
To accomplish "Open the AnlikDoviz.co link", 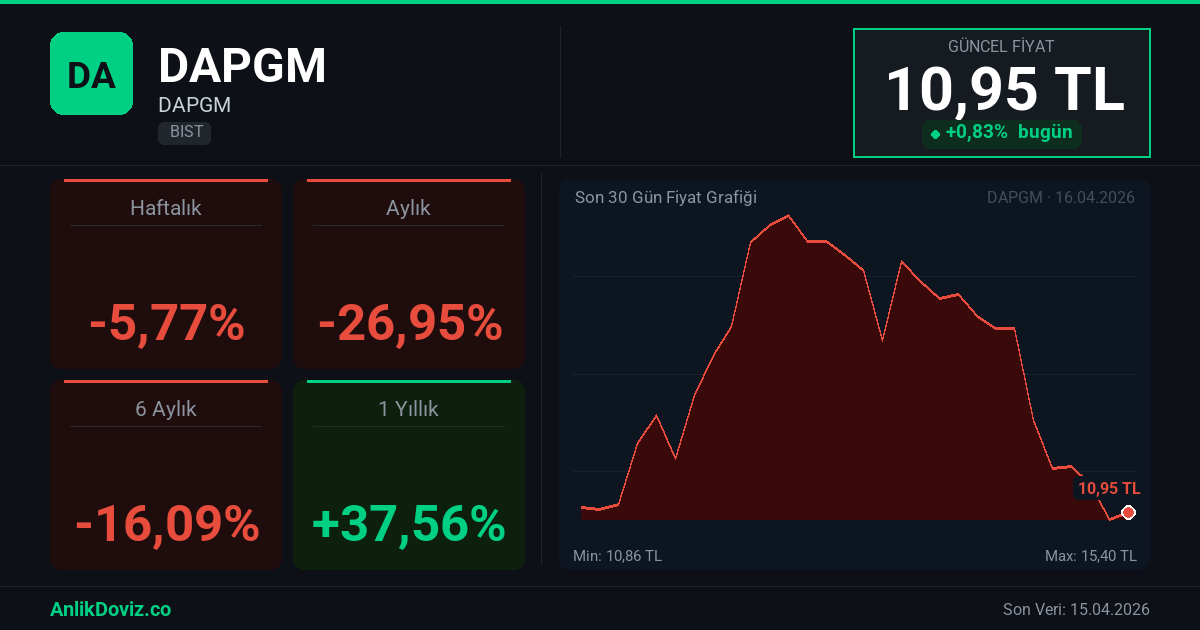I will [x=110, y=609].
